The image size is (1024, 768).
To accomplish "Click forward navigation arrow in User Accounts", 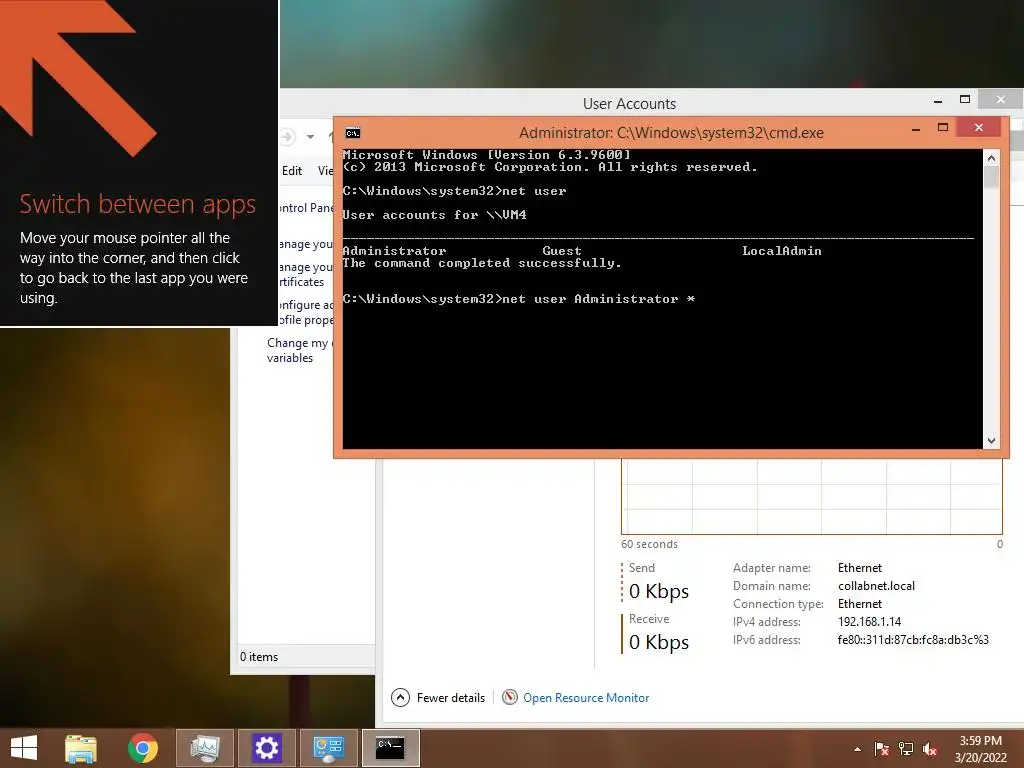I will tap(287, 136).
